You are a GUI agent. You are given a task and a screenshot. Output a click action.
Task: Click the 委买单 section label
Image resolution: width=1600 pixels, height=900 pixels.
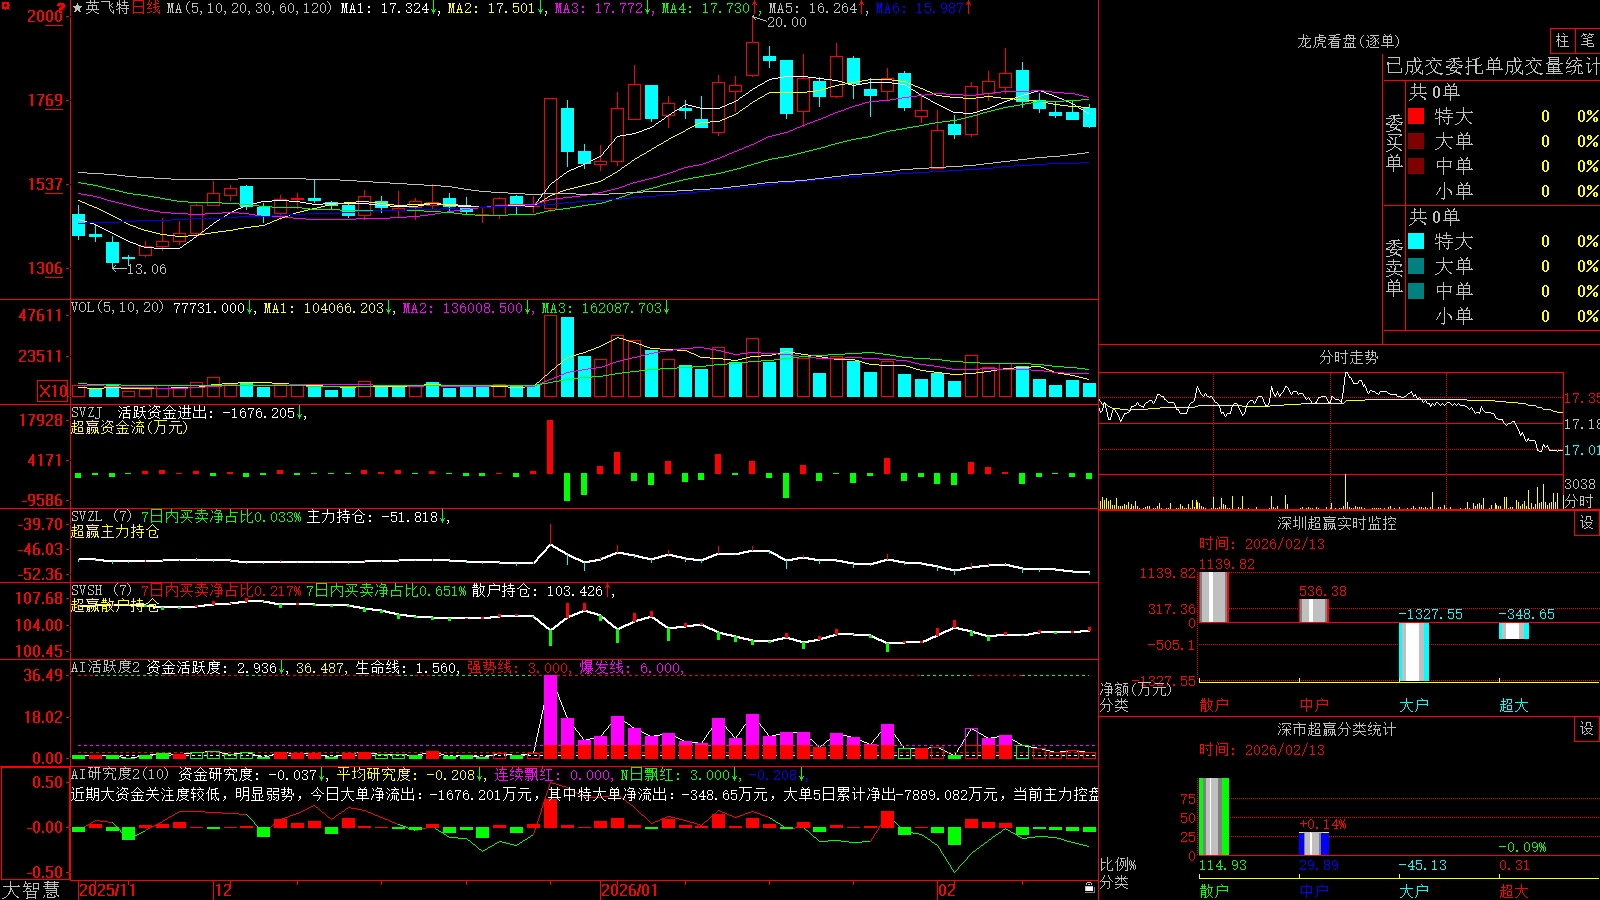[x=1394, y=142]
